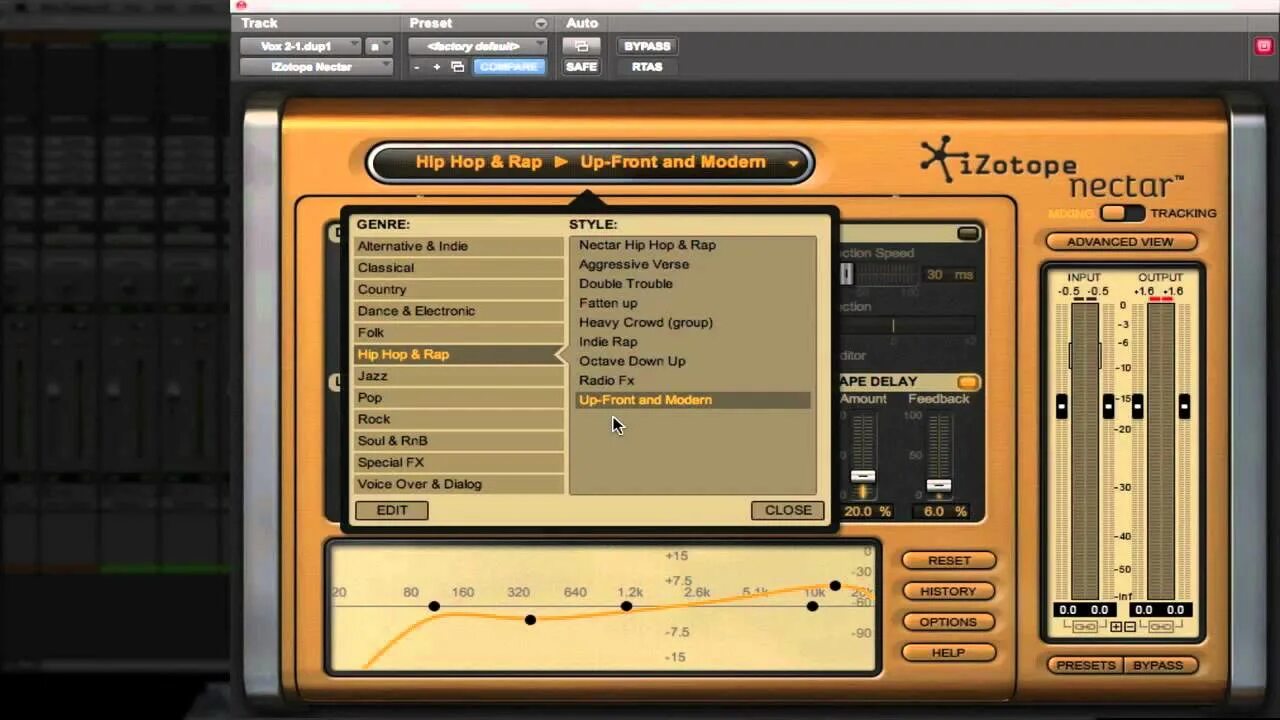Open the HISTORY window
Screen dimensions: 1280x720
[x=949, y=591]
